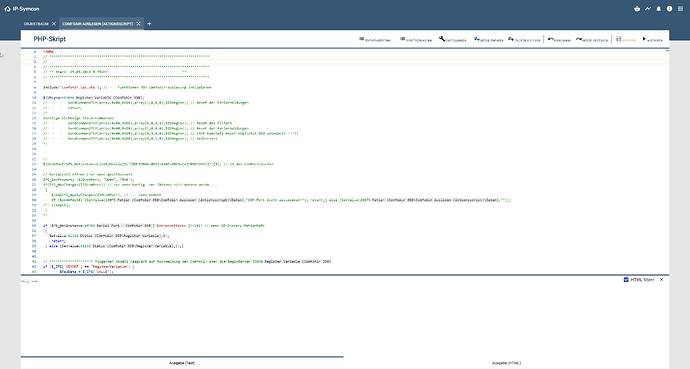
Task: Click code line 23 with IPS_GetInstanceListByModuleID
Action: [158, 164]
